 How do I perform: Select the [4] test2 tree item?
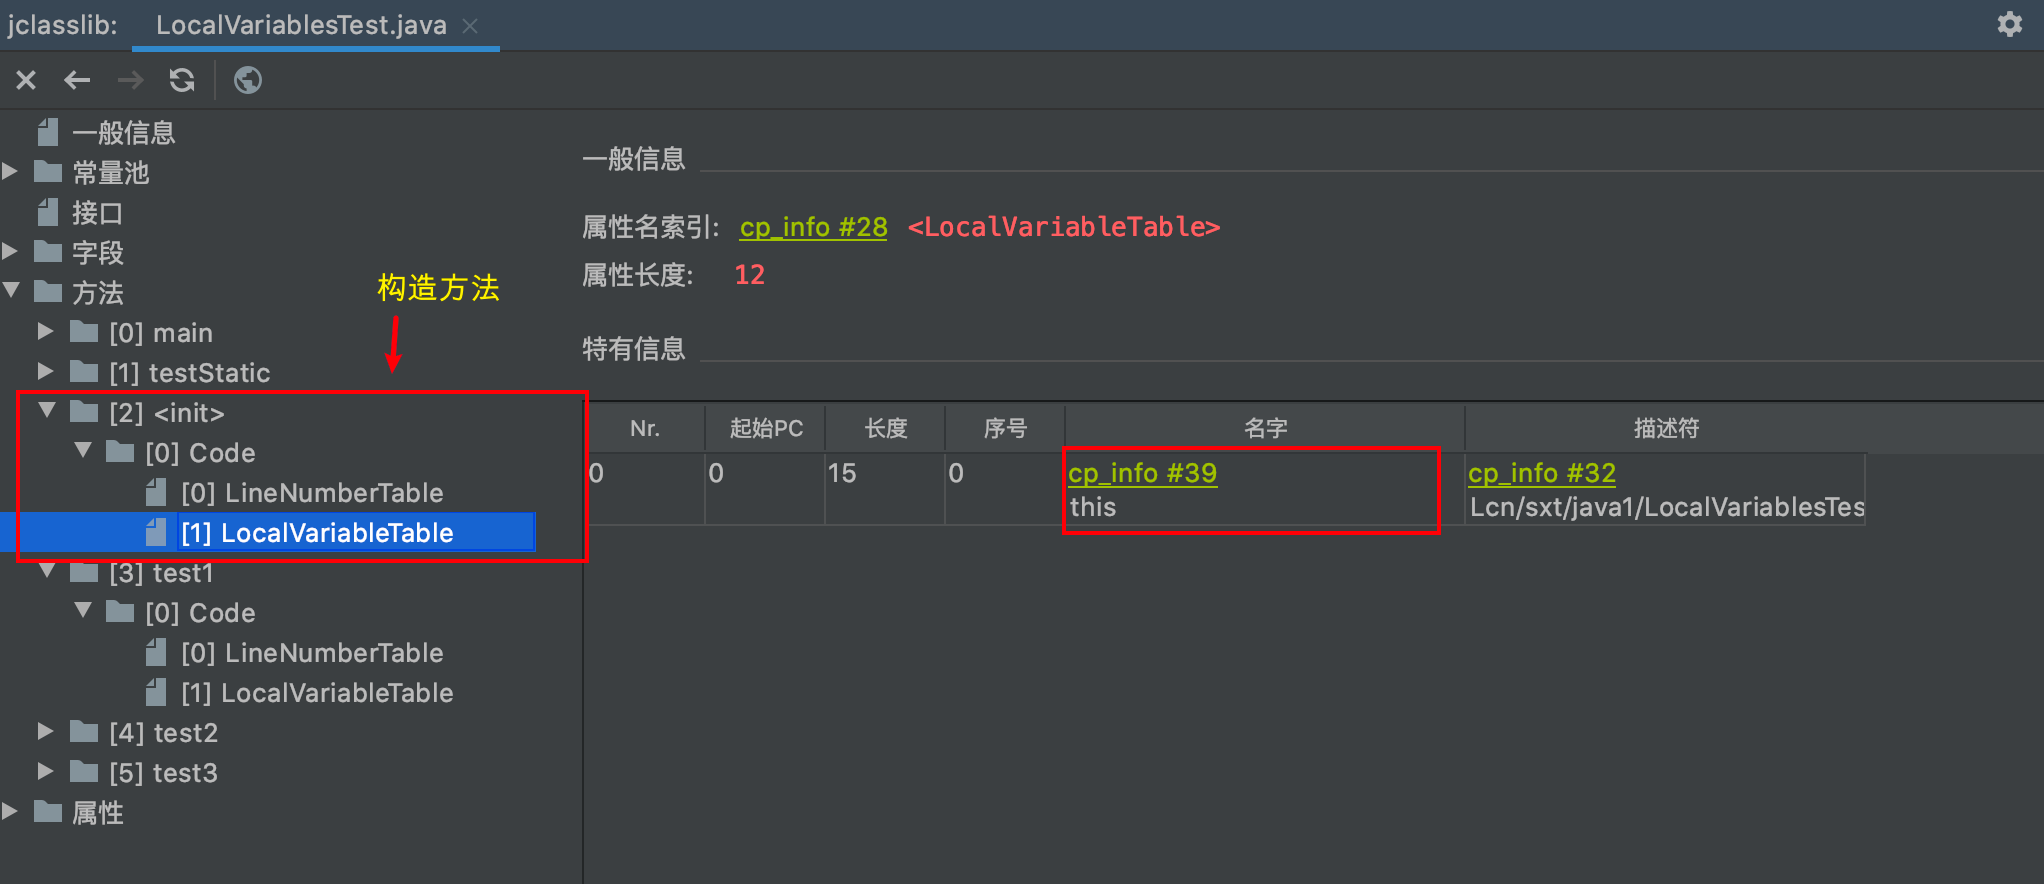(164, 732)
